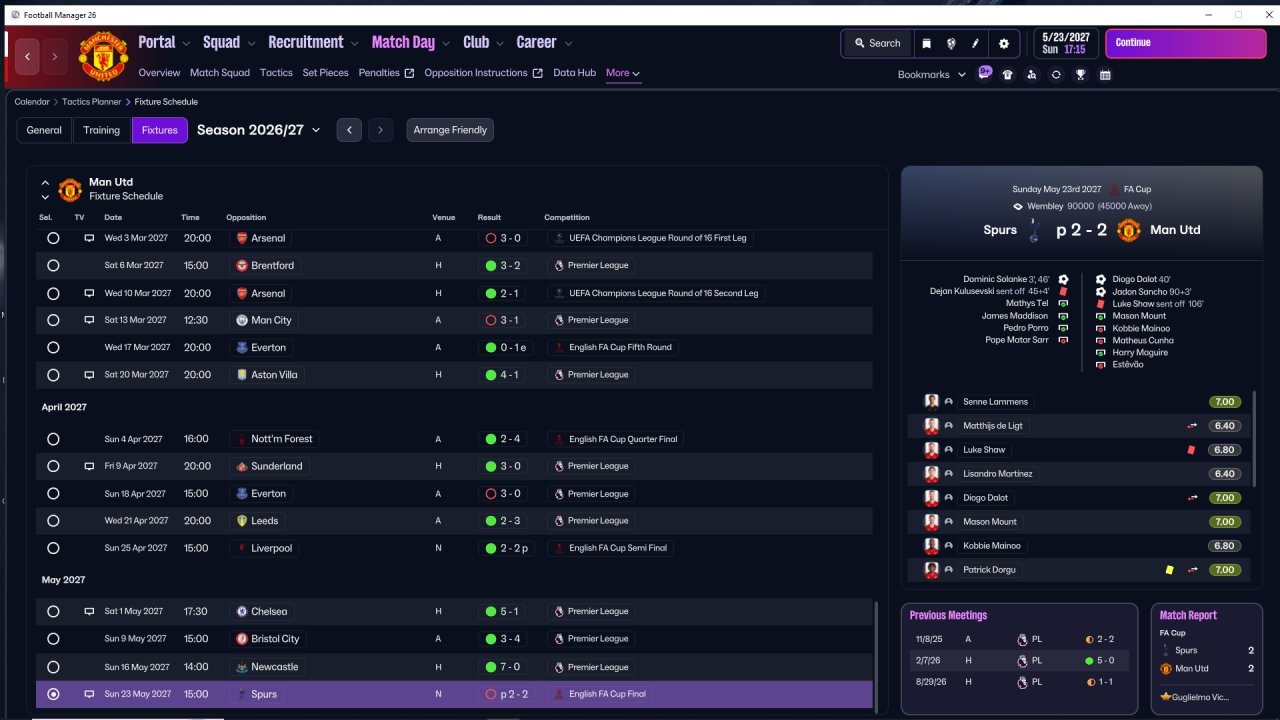
Task: Expand the Bookmarks dropdown
Action: point(932,74)
